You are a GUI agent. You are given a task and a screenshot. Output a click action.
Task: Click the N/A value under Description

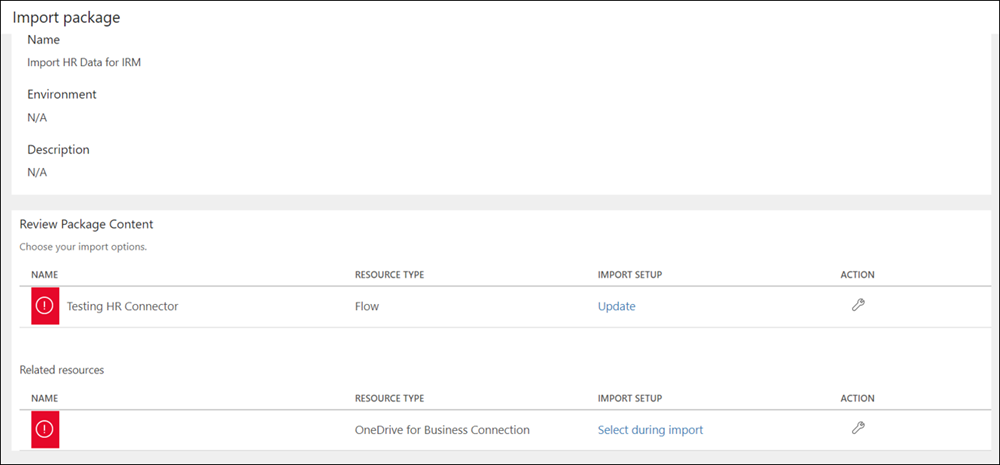tap(37, 172)
